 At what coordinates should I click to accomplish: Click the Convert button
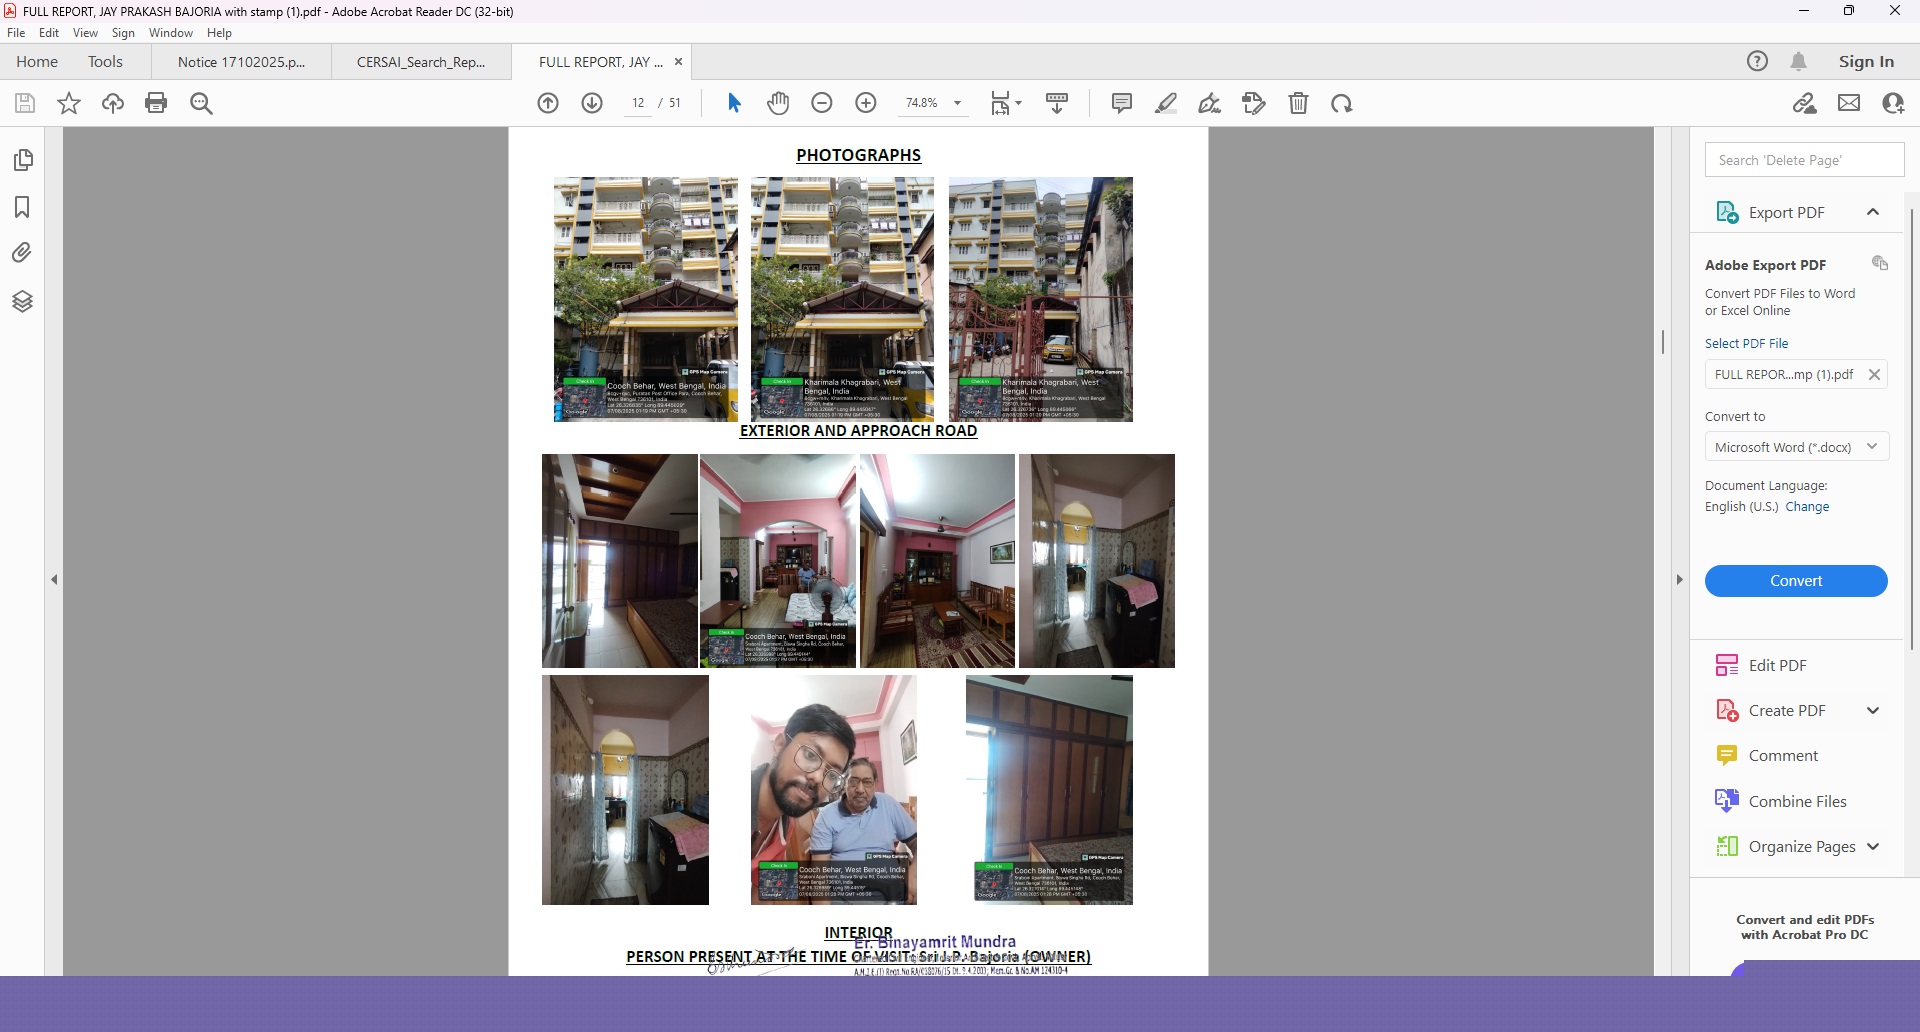(1795, 580)
